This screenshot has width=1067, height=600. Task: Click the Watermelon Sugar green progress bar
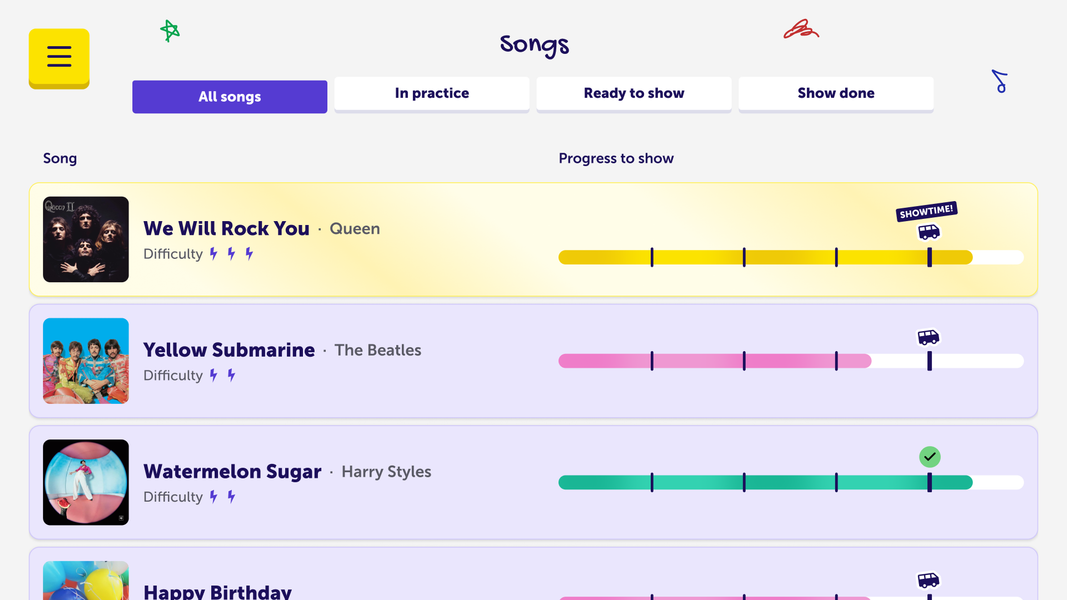765,483
